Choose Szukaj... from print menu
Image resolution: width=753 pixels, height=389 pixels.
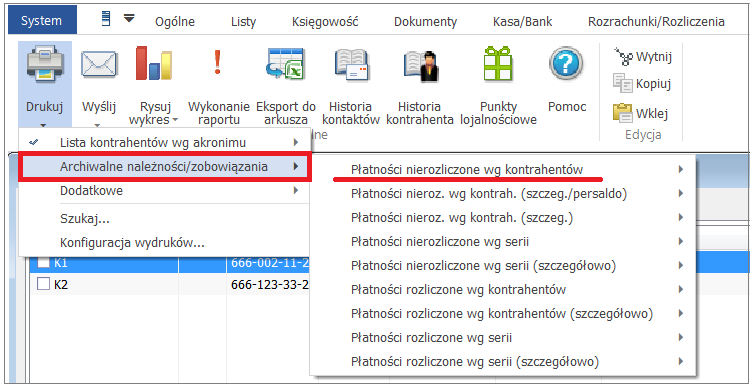click(x=165, y=219)
